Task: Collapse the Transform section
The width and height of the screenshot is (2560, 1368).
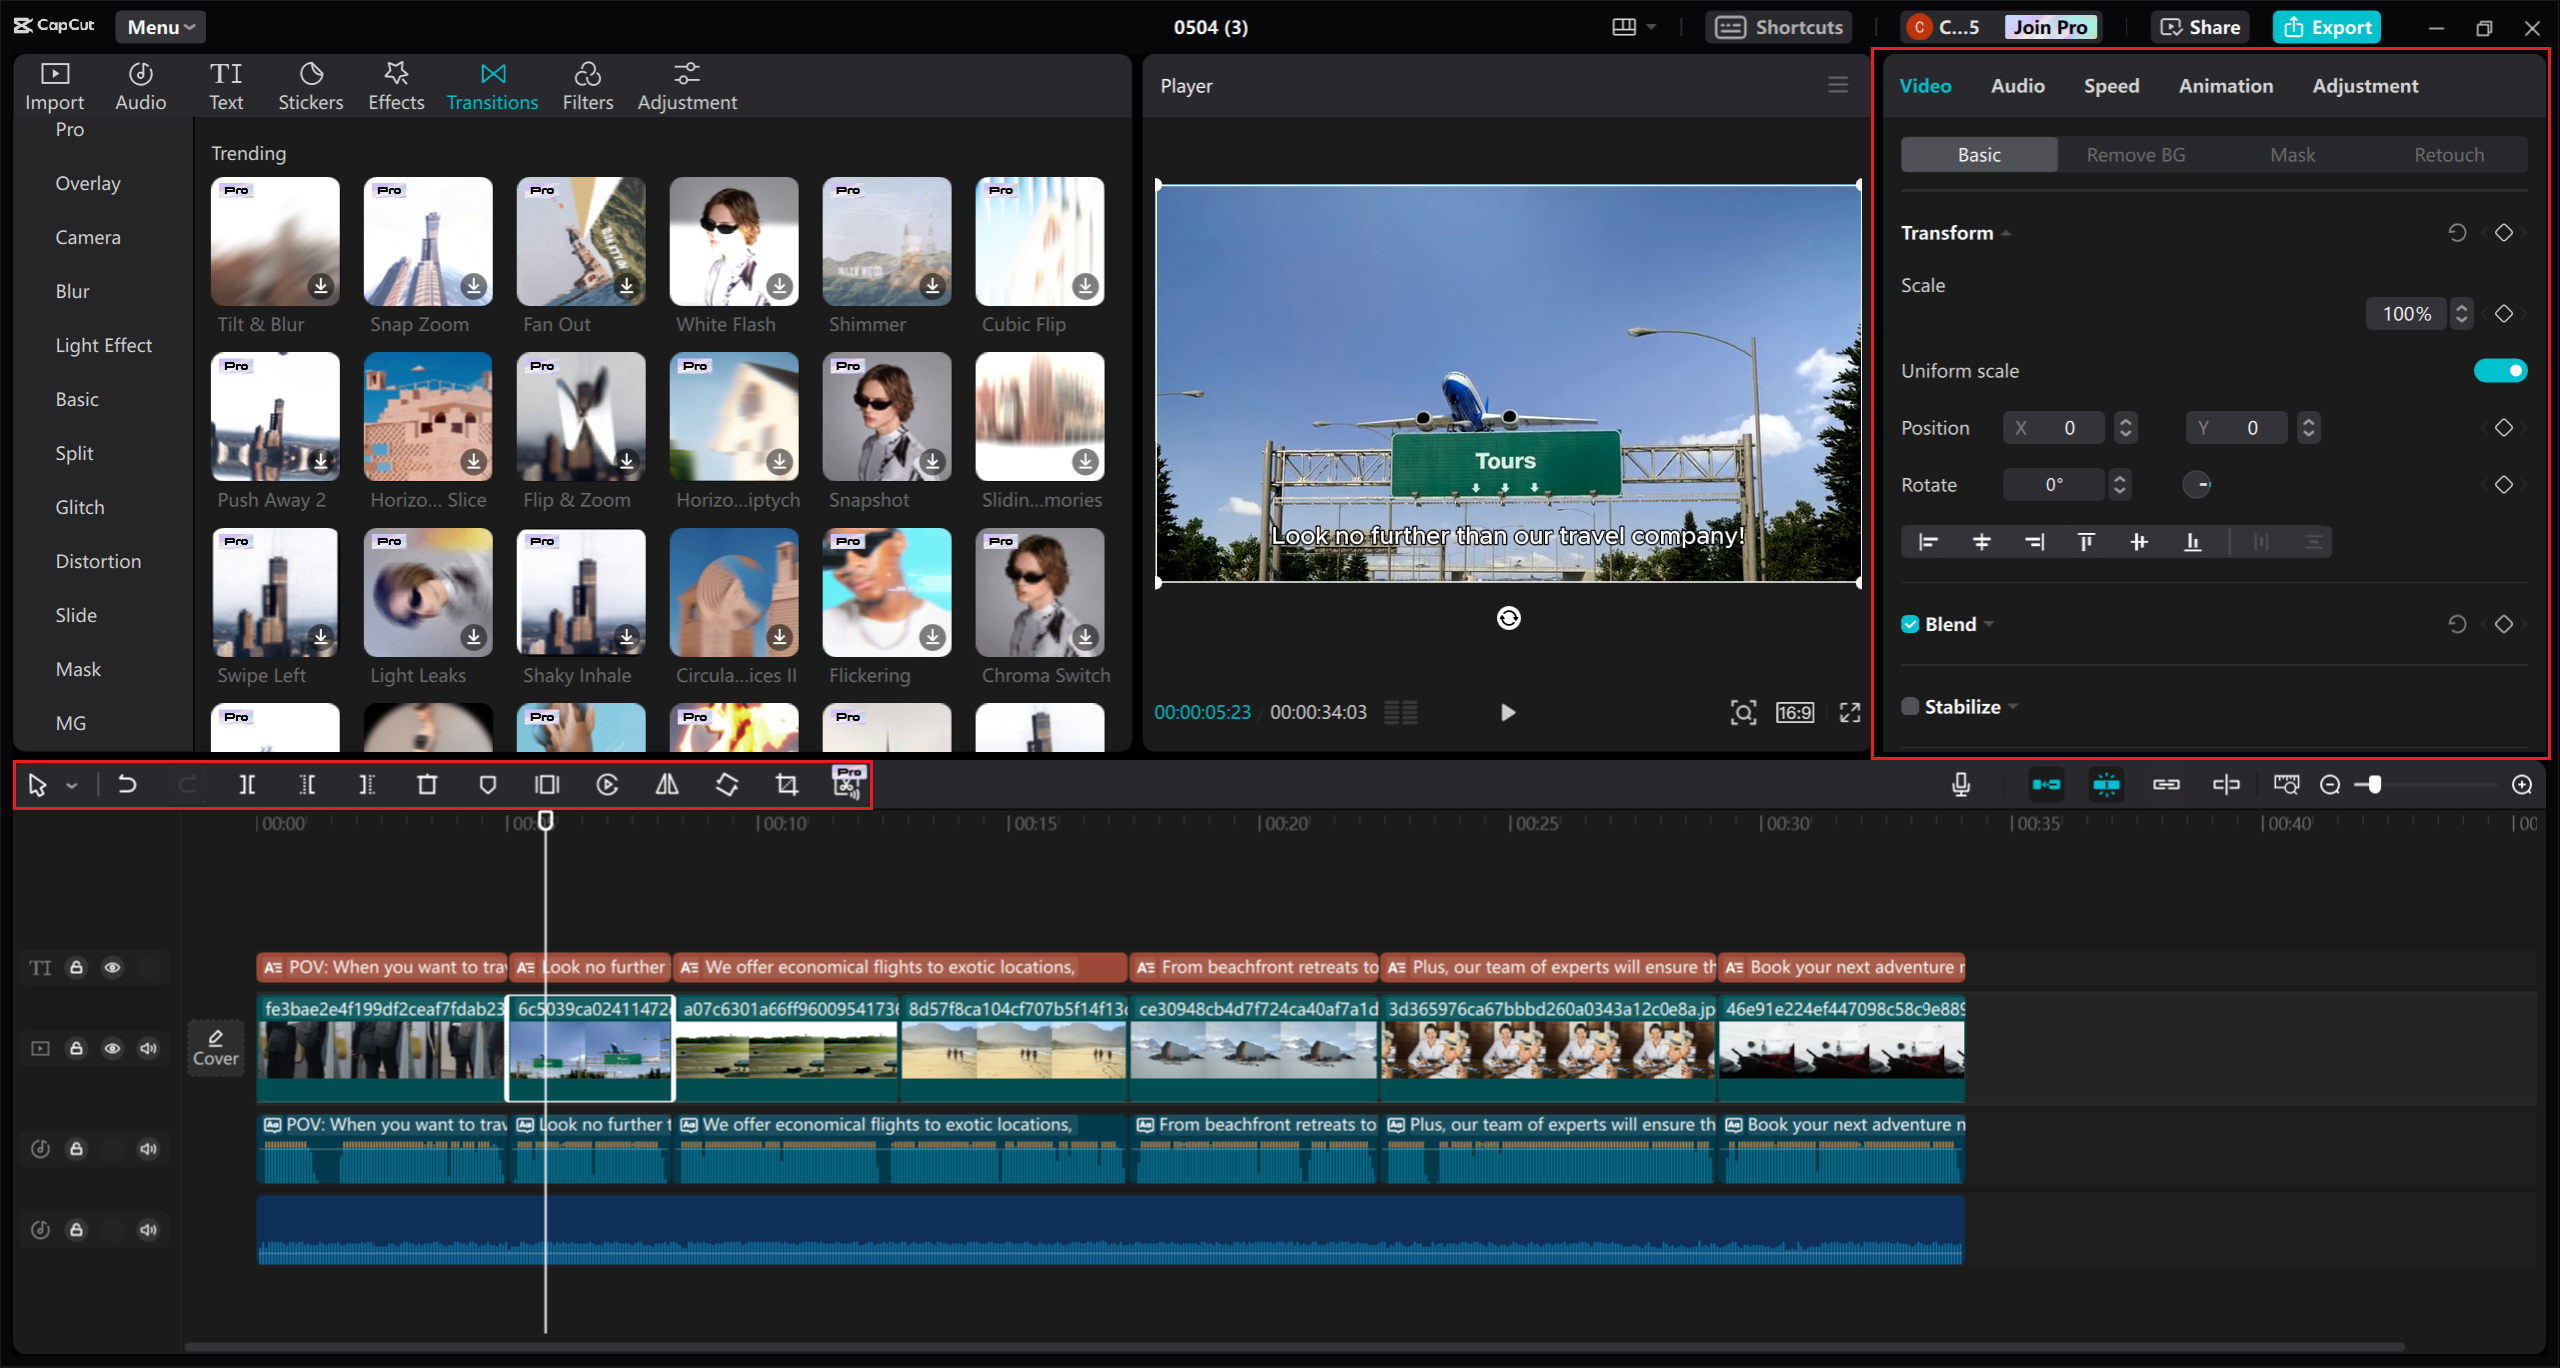Action: [x=2007, y=232]
